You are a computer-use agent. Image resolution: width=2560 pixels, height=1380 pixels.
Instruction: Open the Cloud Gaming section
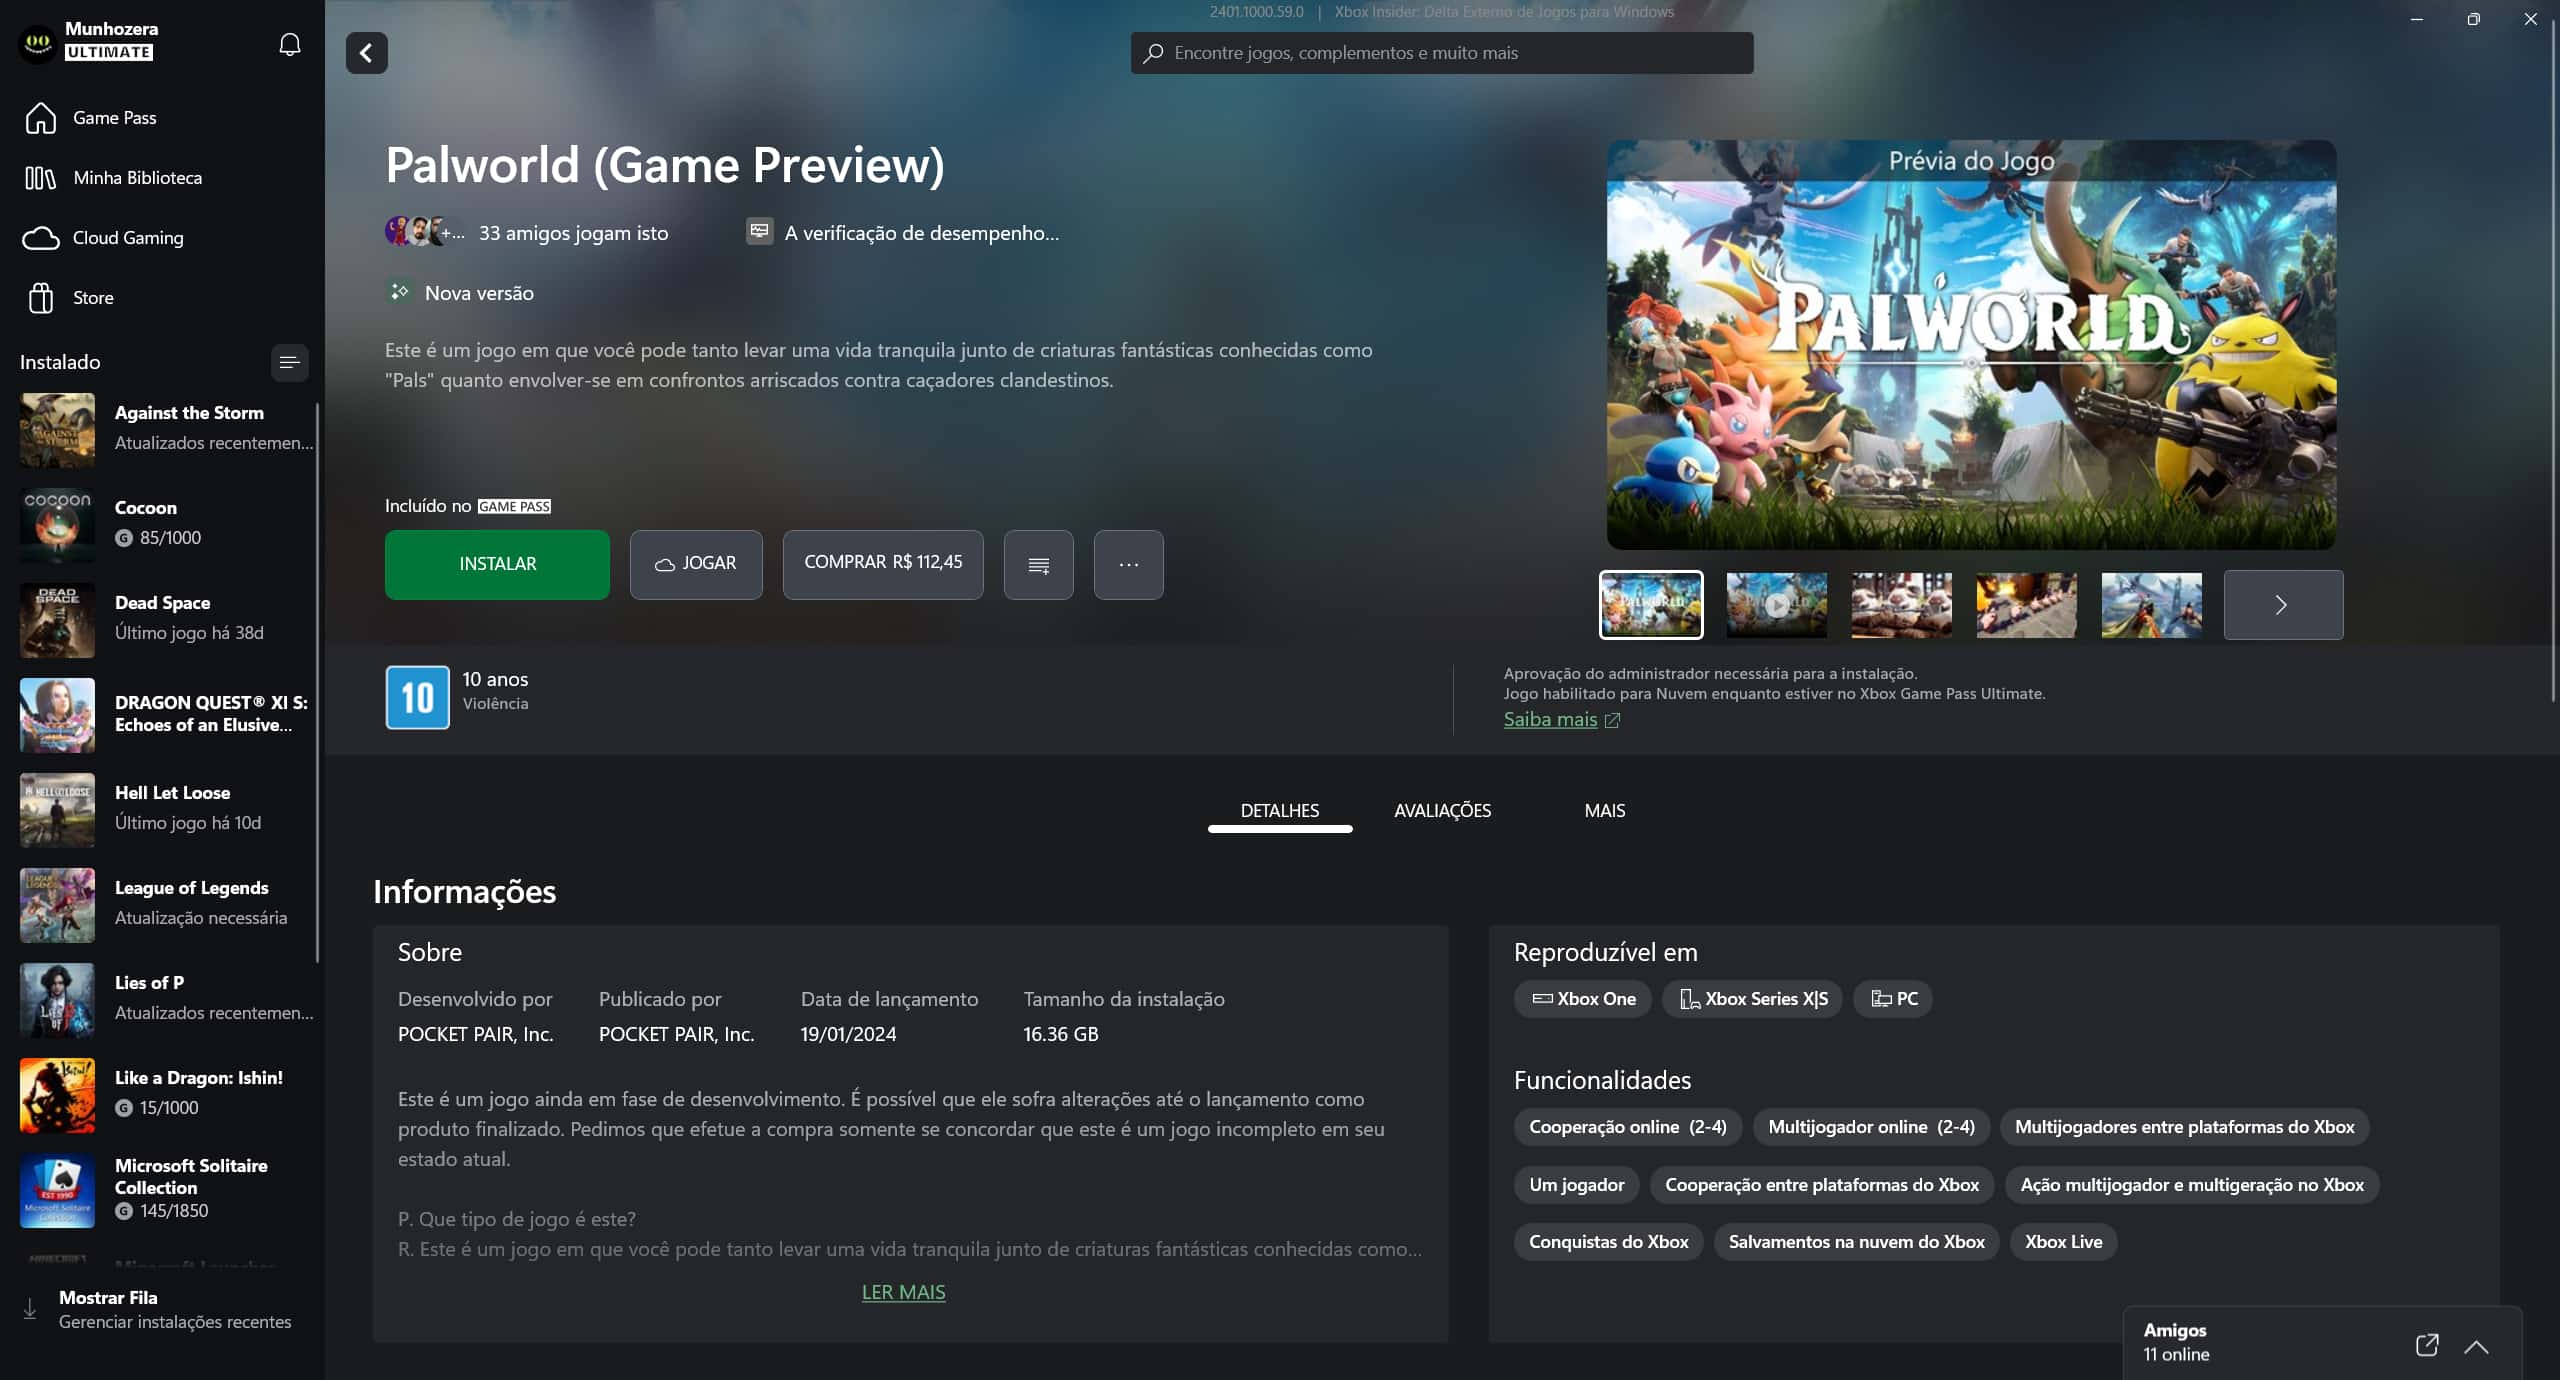[x=127, y=238]
